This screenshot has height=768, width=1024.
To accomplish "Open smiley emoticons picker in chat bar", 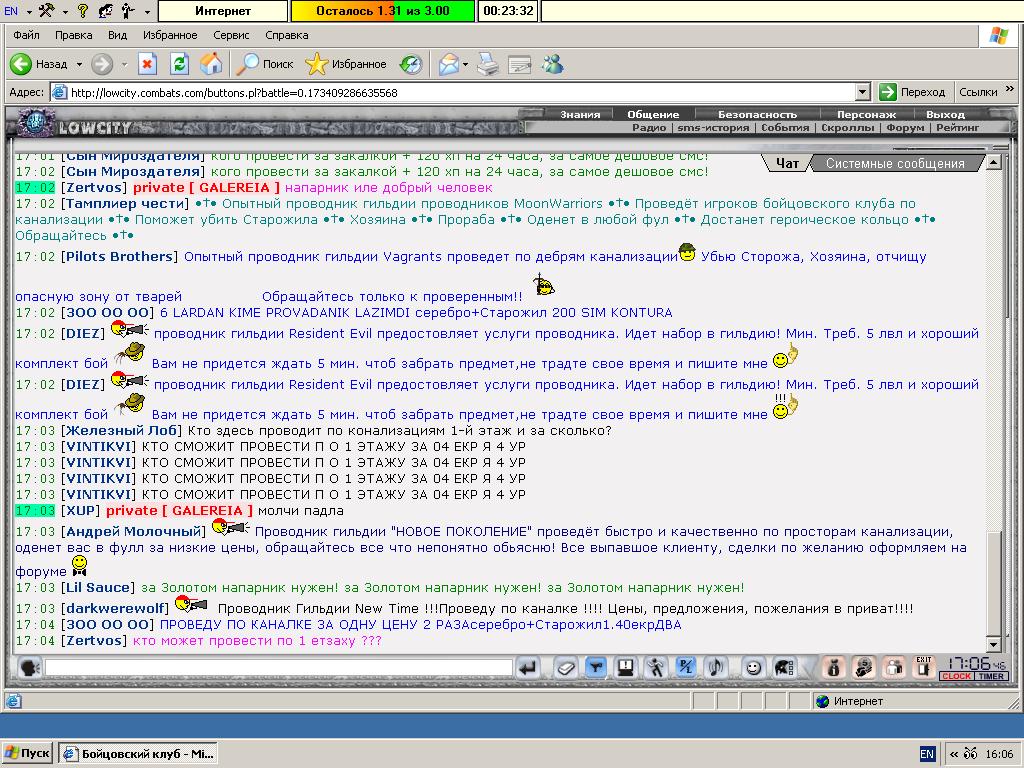I will tap(753, 667).
